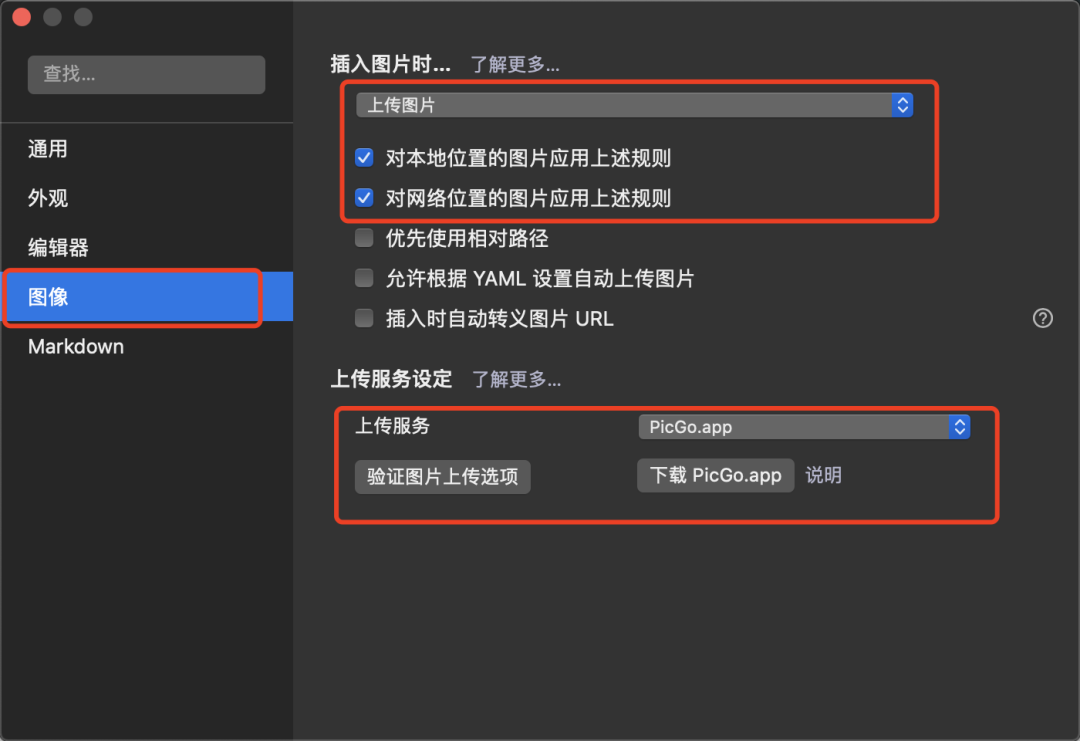
Task: Click the 验证图片上传选项 button
Action: [x=443, y=477]
